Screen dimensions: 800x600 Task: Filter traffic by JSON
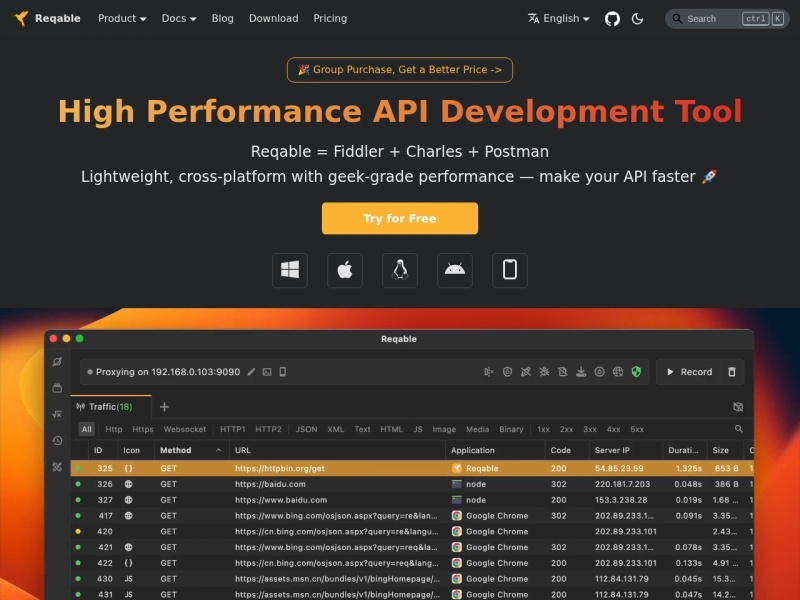tap(307, 429)
